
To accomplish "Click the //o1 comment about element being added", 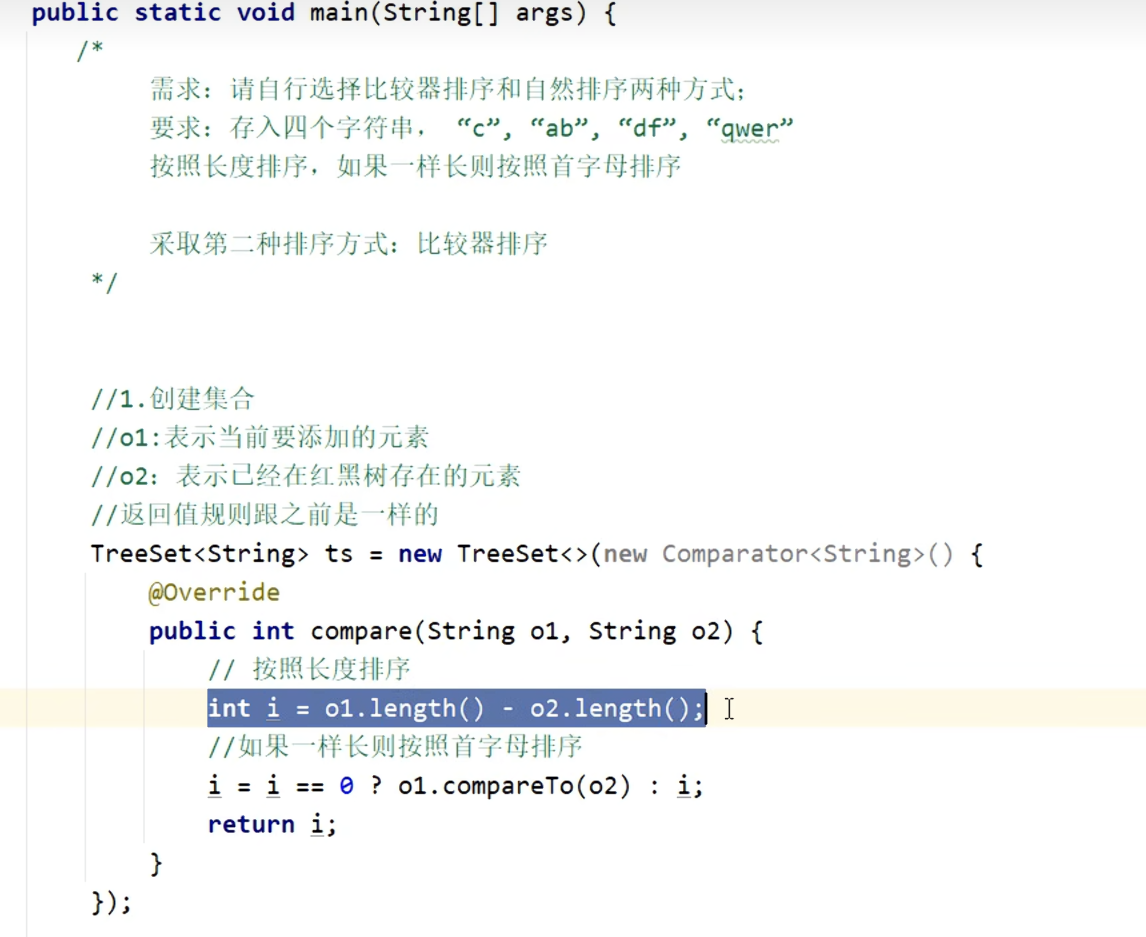I will tap(260, 438).
